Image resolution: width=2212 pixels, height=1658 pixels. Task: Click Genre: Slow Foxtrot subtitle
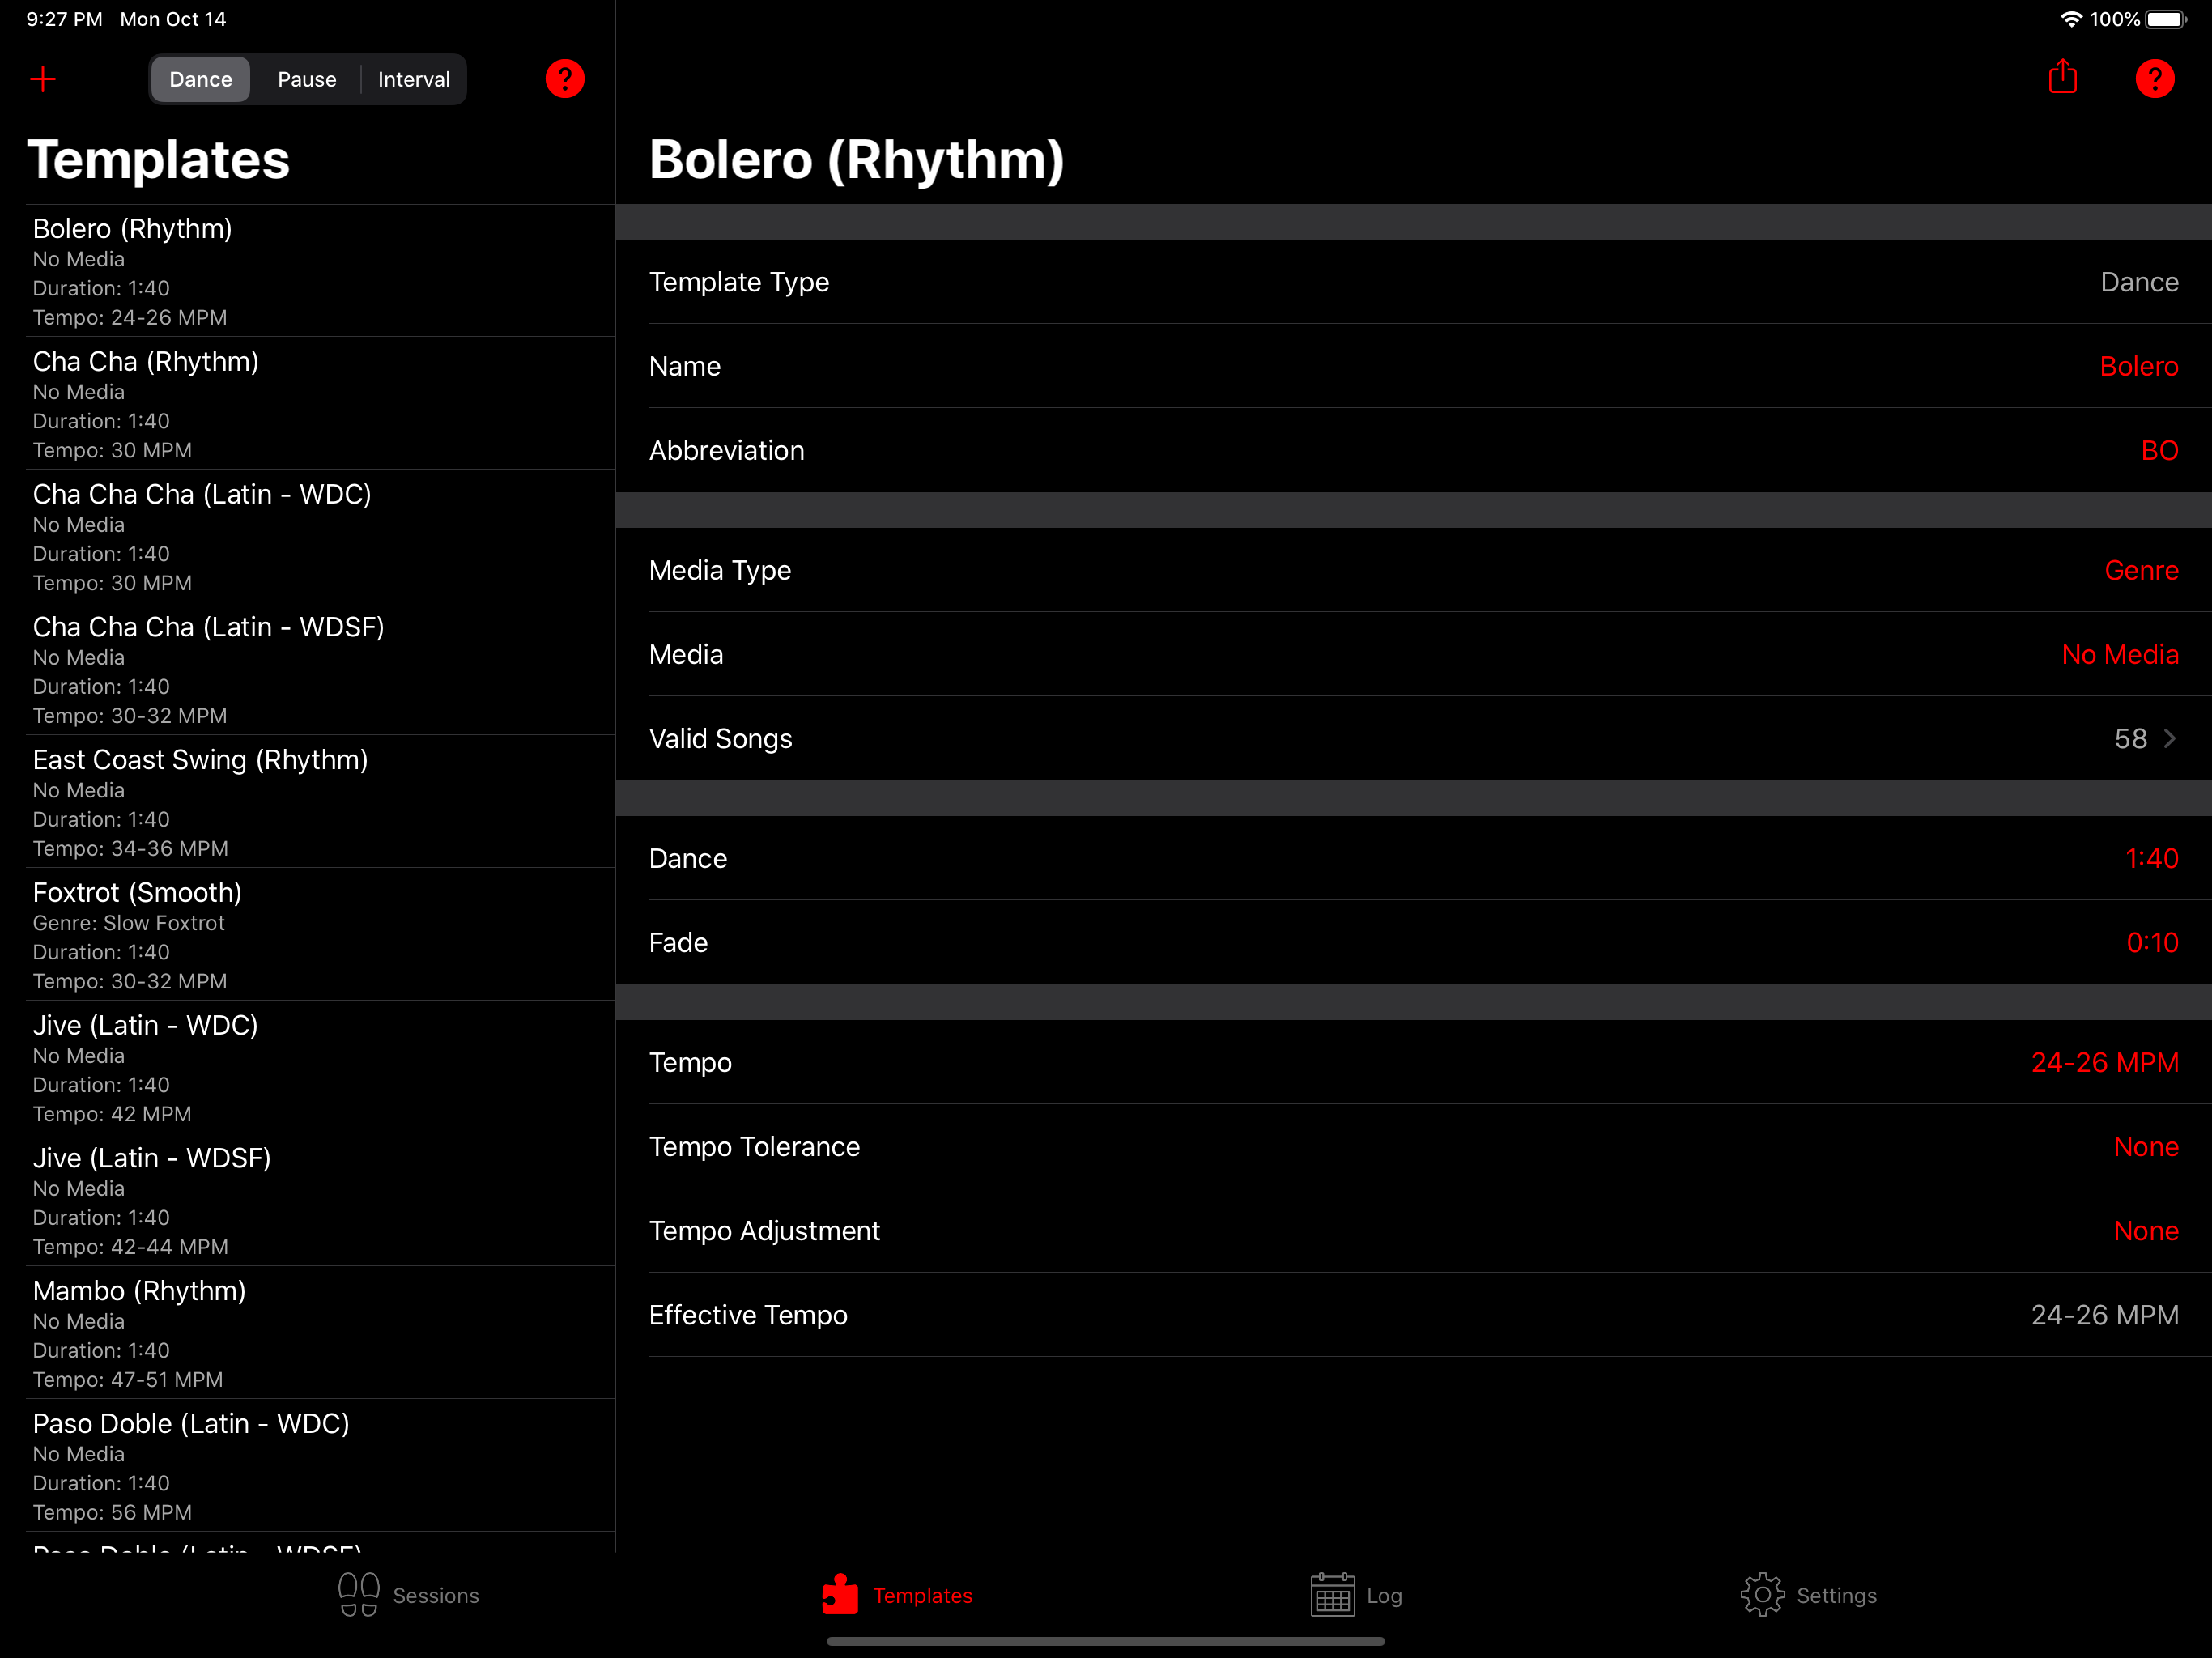pyautogui.click(x=129, y=923)
